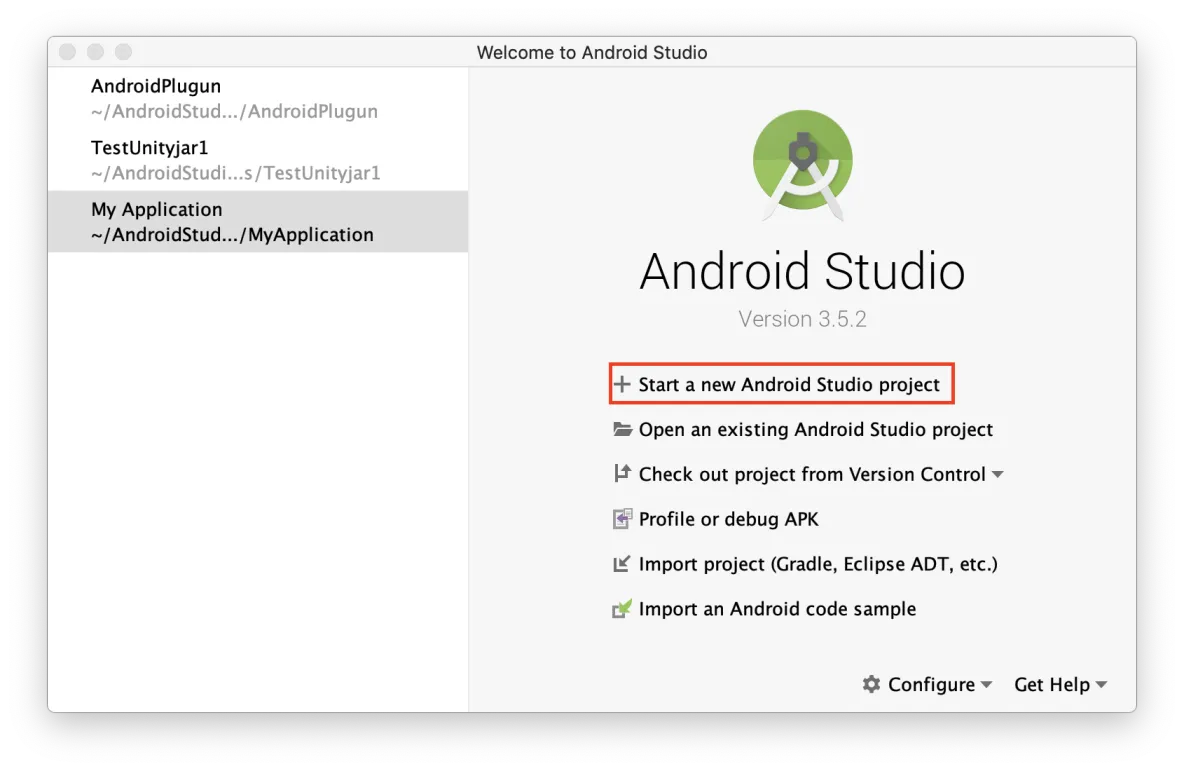The image size is (1184, 771).
Task: Click the version control checkout icon
Action: 621,473
